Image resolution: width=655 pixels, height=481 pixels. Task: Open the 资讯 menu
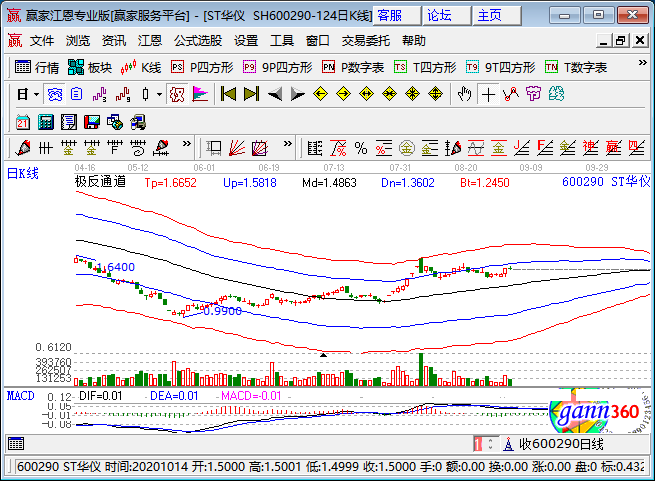pos(114,41)
